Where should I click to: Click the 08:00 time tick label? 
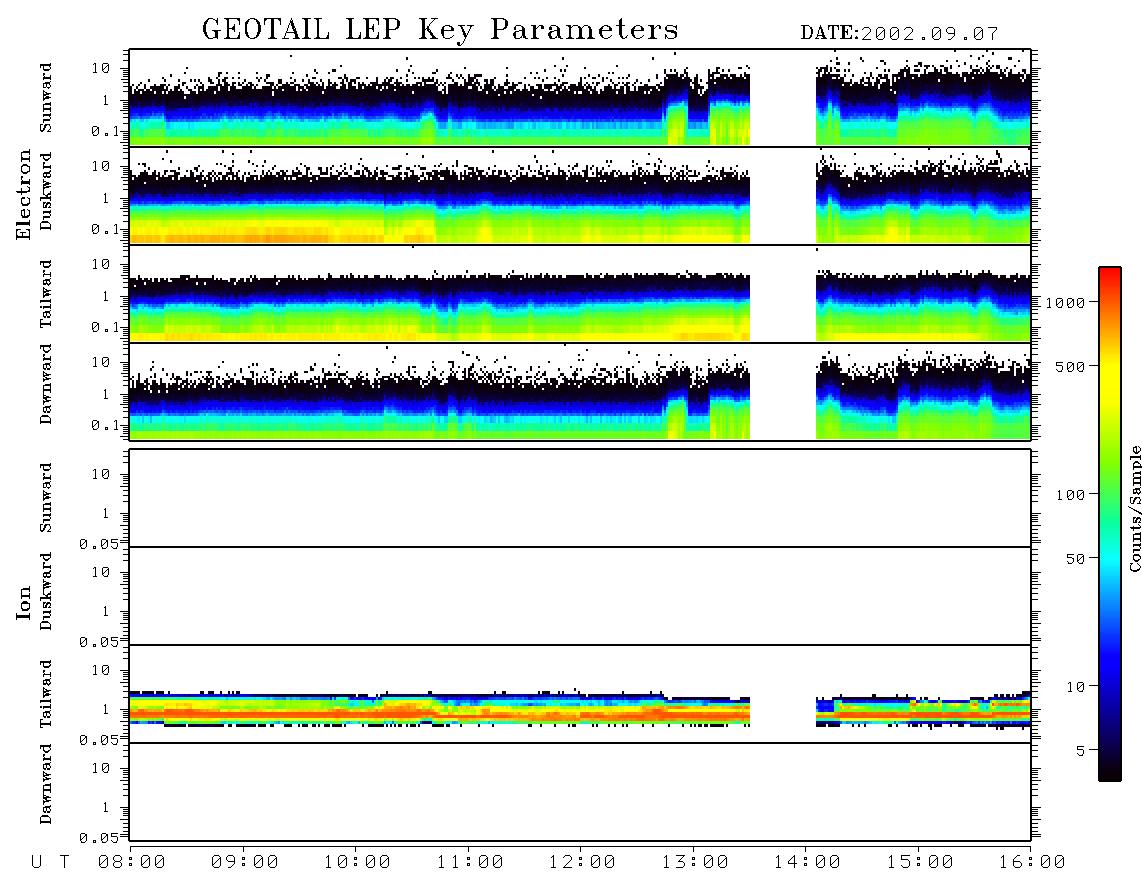coord(132,862)
